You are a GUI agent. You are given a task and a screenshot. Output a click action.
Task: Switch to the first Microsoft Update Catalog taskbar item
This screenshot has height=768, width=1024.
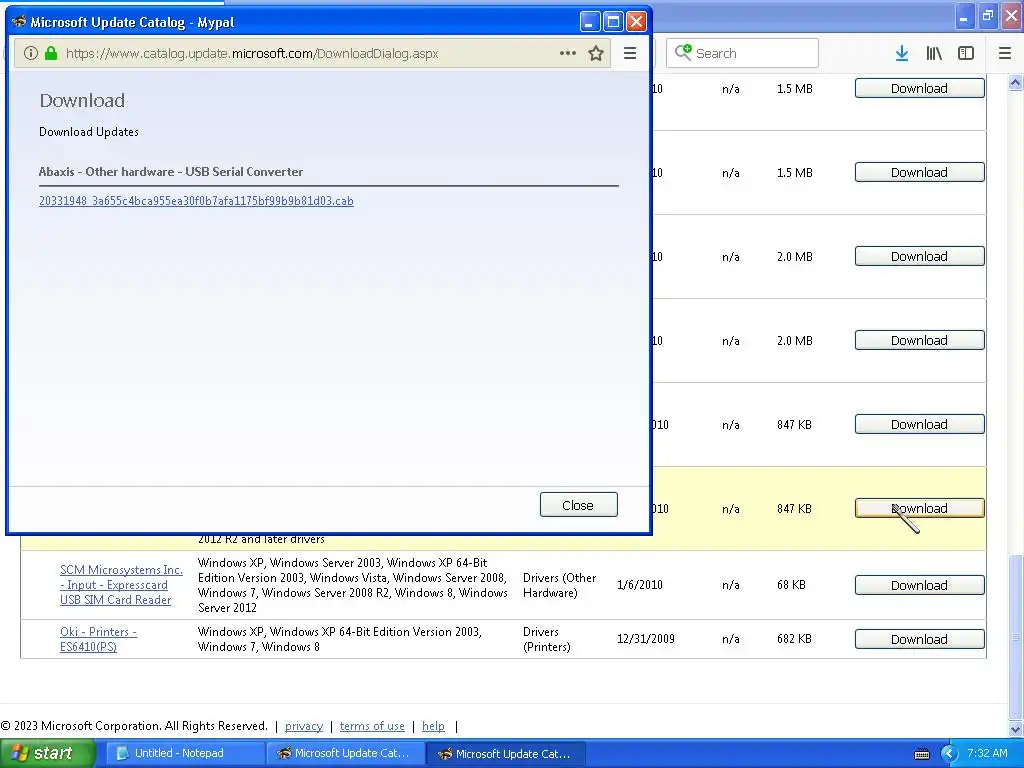[345, 753]
